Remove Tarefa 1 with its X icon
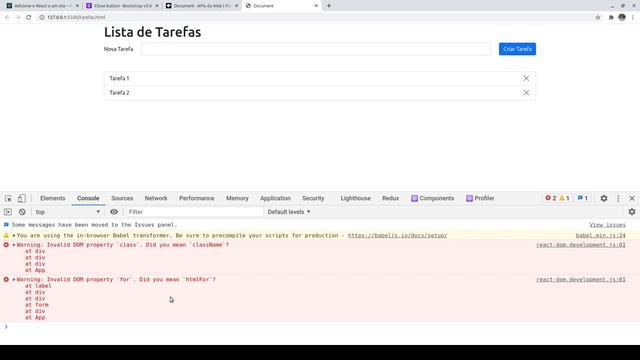This screenshot has height=360, width=640. 526,78
